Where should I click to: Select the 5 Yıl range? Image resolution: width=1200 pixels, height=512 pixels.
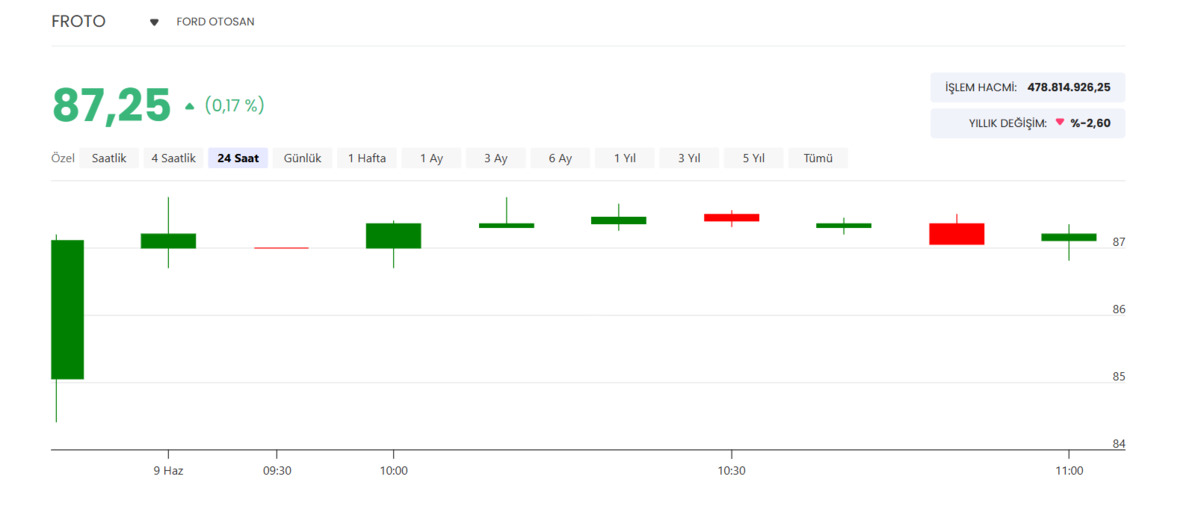point(754,158)
